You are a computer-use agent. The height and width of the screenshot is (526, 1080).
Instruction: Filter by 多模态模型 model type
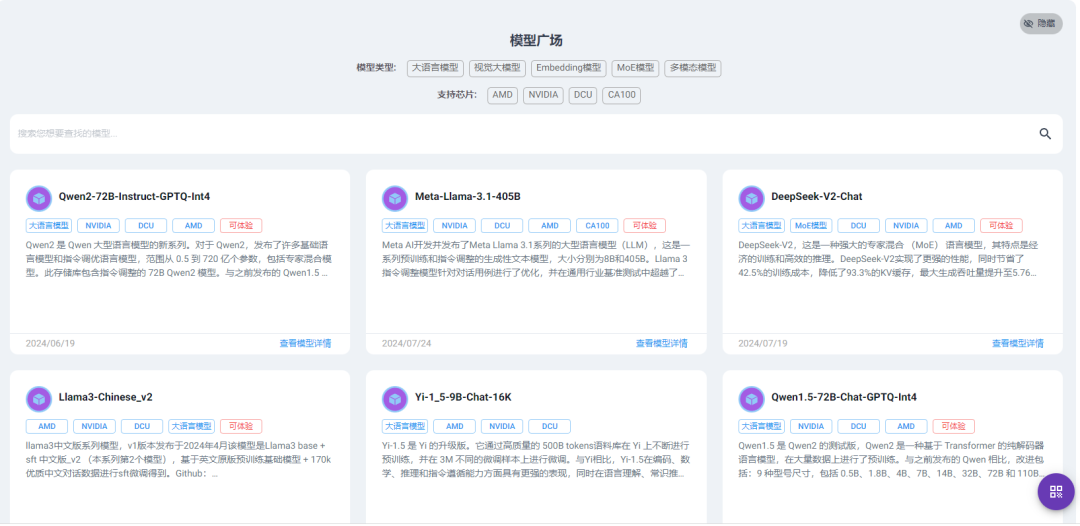(693, 68)
